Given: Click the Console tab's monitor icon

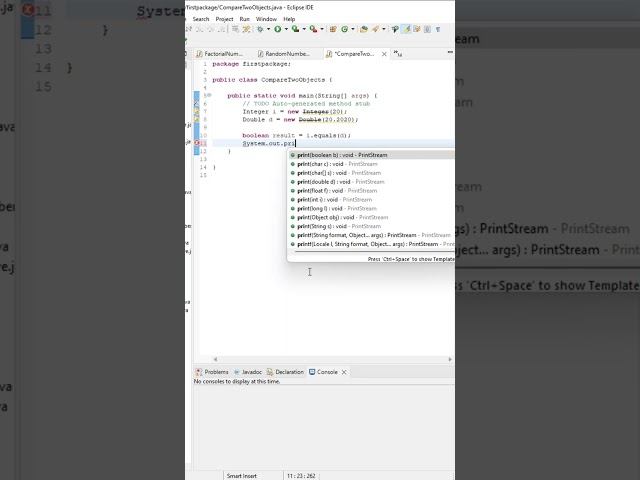Looking at the screenshot, I should tap(312, 372).
